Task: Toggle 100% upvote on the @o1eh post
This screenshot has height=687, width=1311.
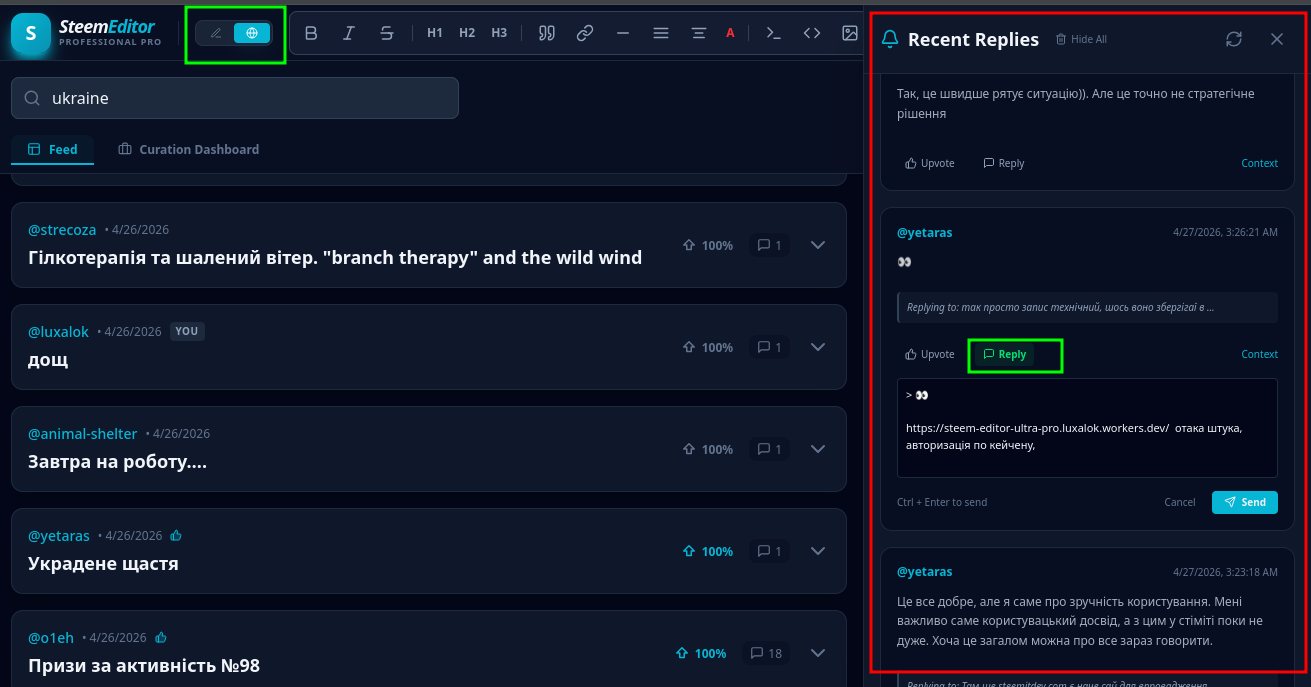Action: pyautogui.click(x=701, y=653)
